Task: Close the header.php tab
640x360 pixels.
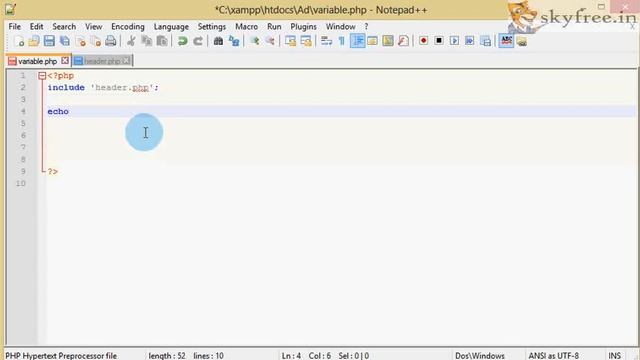Action: (x=126, y=61)
